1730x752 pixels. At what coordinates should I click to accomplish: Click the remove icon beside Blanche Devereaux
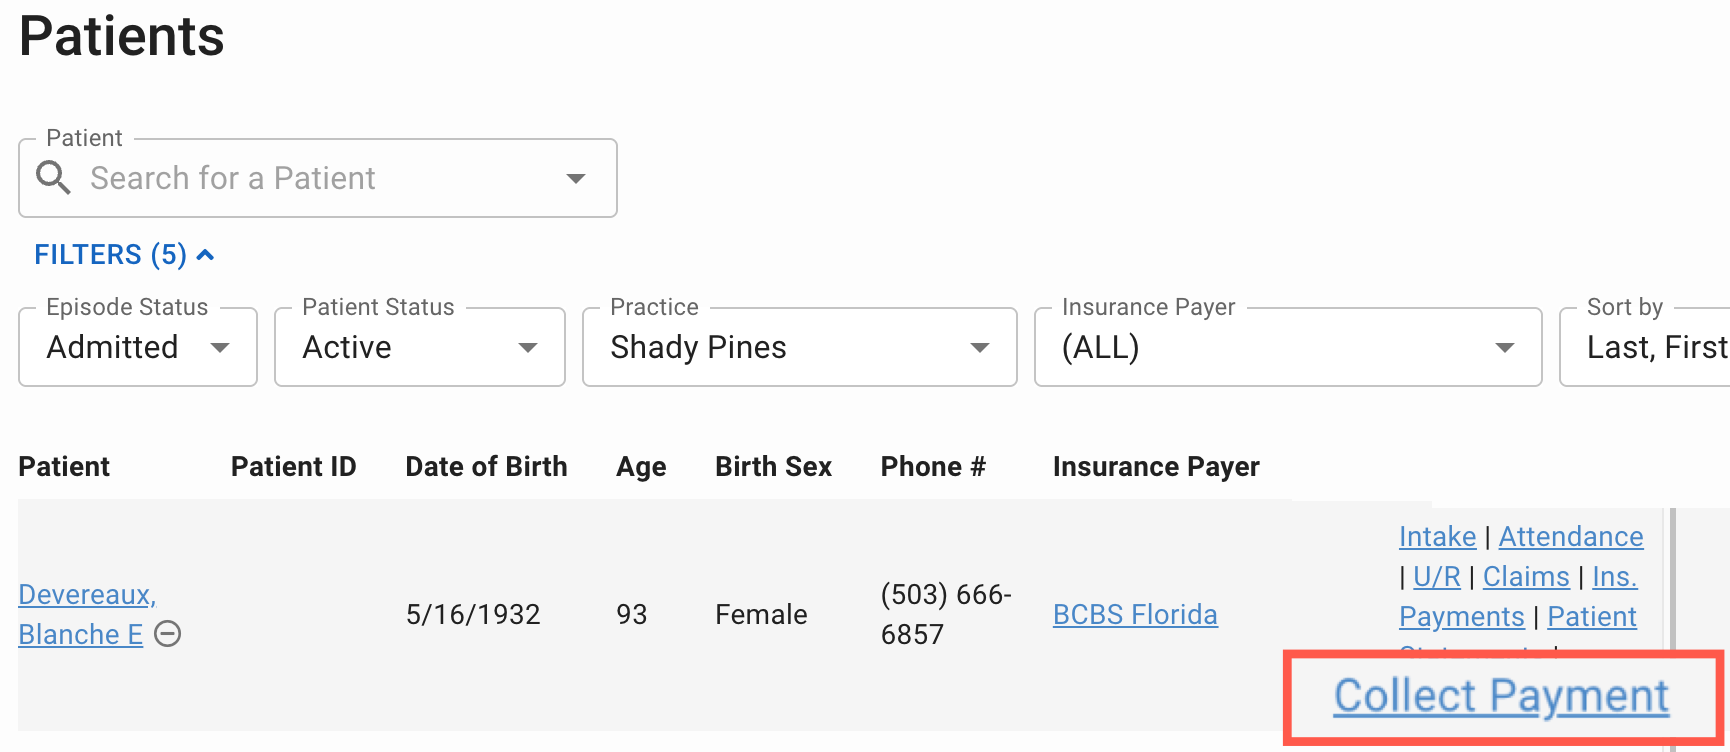(168, 633)
